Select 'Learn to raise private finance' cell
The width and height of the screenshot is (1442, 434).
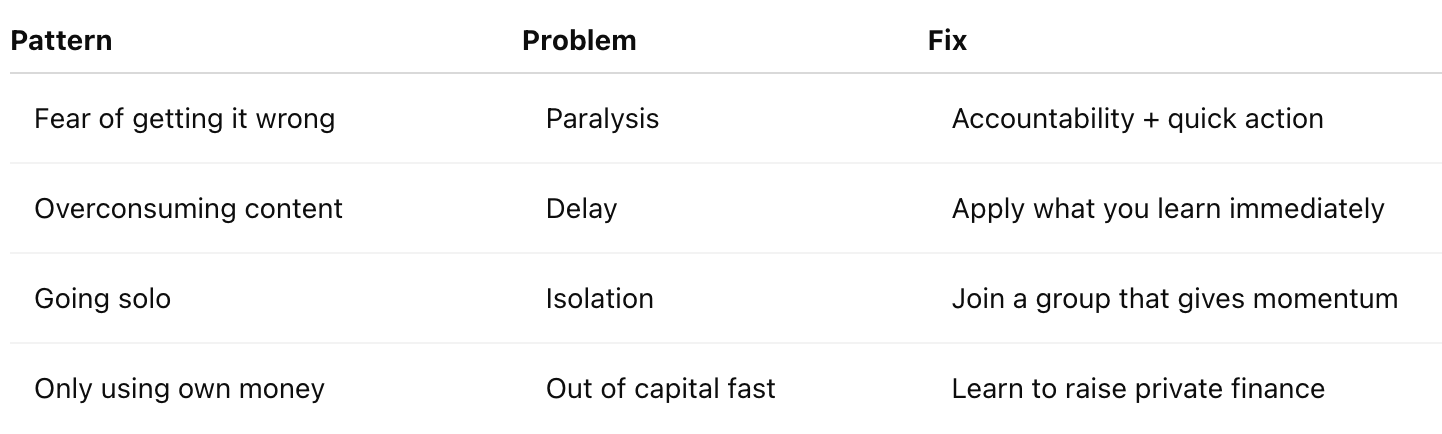[x=1138, y=389]
